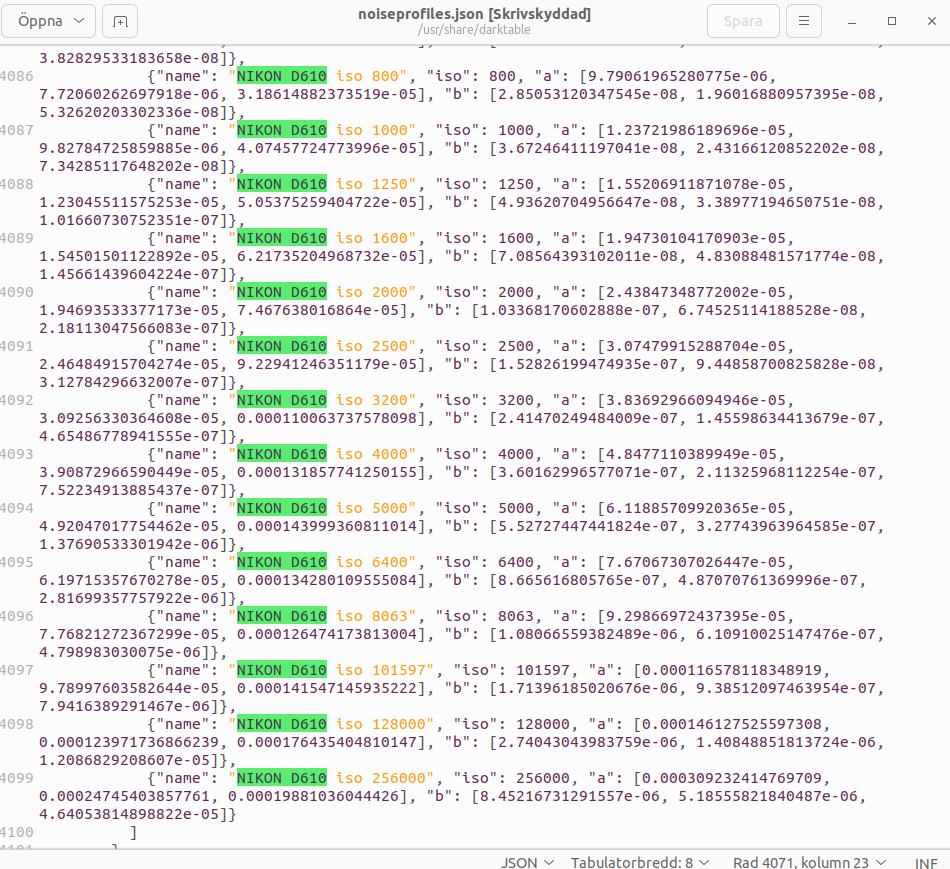The height and width of the screenshot is (869, 950).
Task: Open the Öppna file dropdown
Action: coord(48,21)
